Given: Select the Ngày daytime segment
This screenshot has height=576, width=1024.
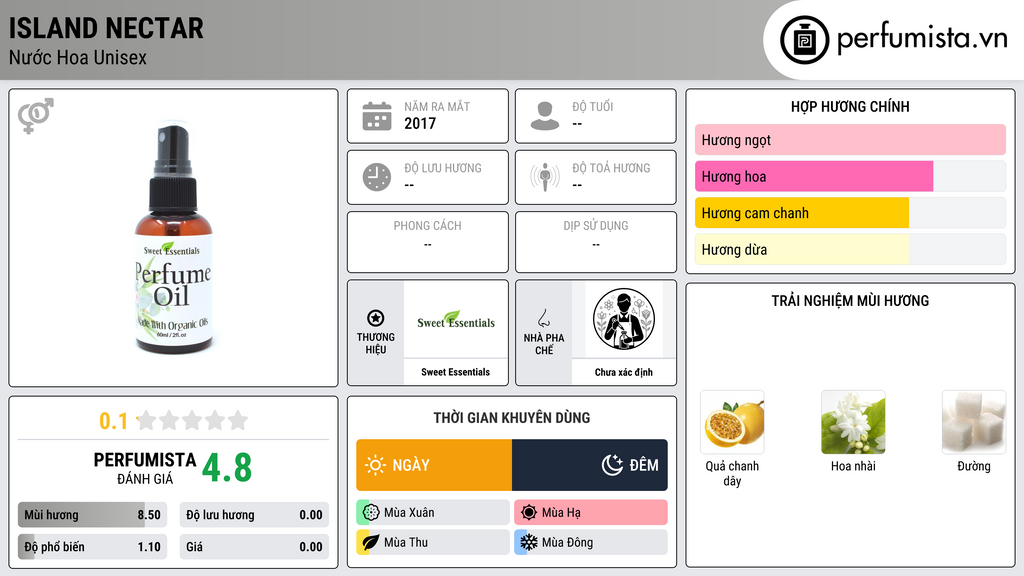Looking at the screenshot, I should [434, 465].
